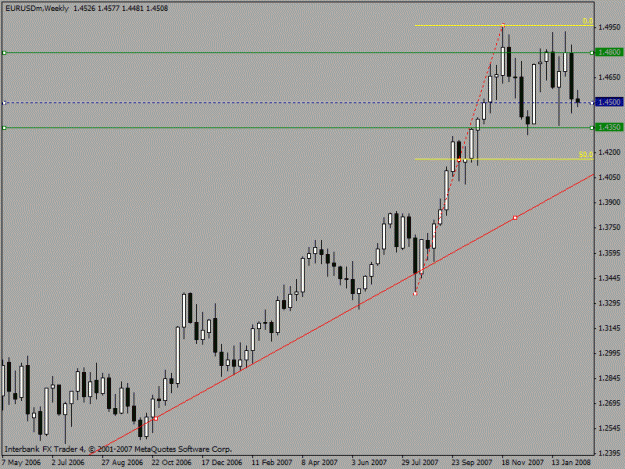Click the green 1.4800 price tag
Image resolution: width=625 pixels, height=469 pixels.
pyautogui.click(x=609, y=52)
